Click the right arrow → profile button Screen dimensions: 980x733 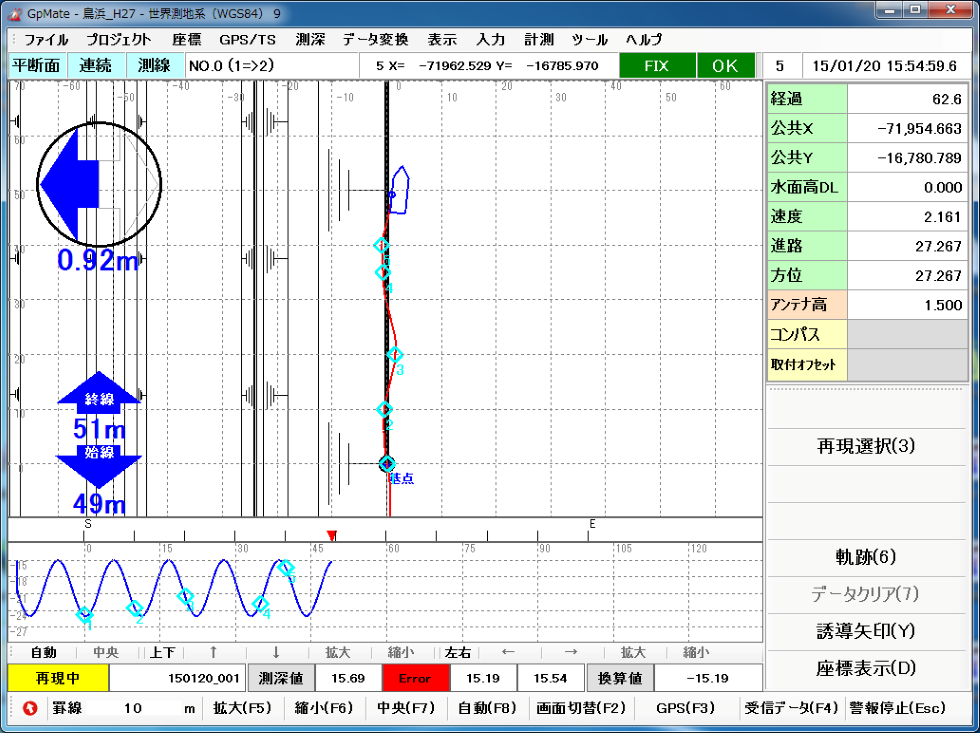coord(570,652)
